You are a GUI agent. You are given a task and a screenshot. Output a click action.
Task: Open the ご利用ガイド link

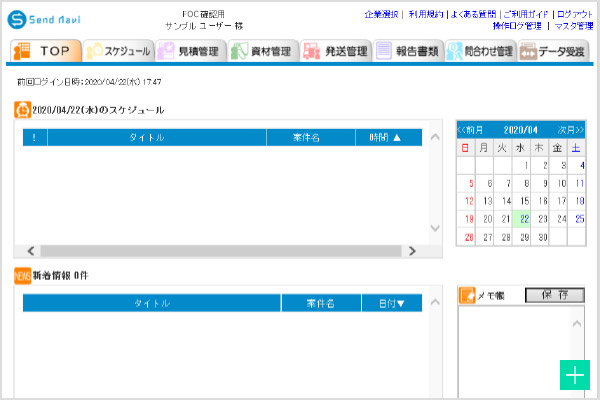point(526,15)
